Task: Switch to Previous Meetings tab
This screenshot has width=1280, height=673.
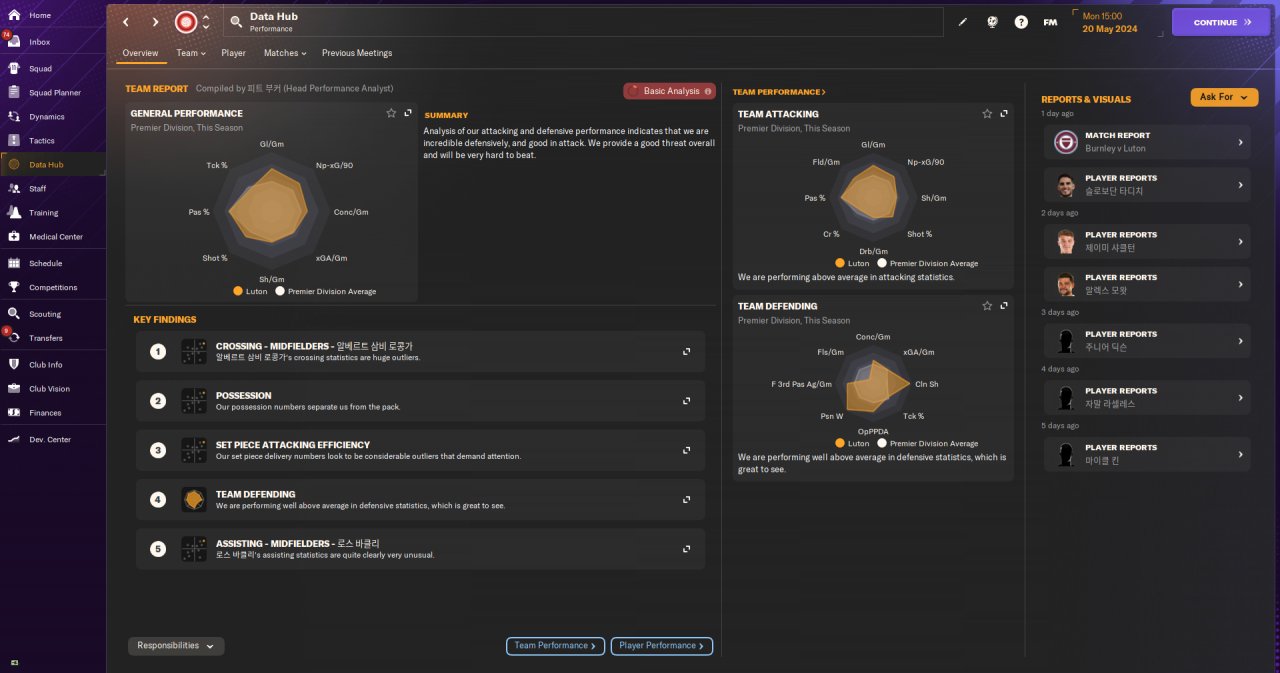Action: [357, 53]
